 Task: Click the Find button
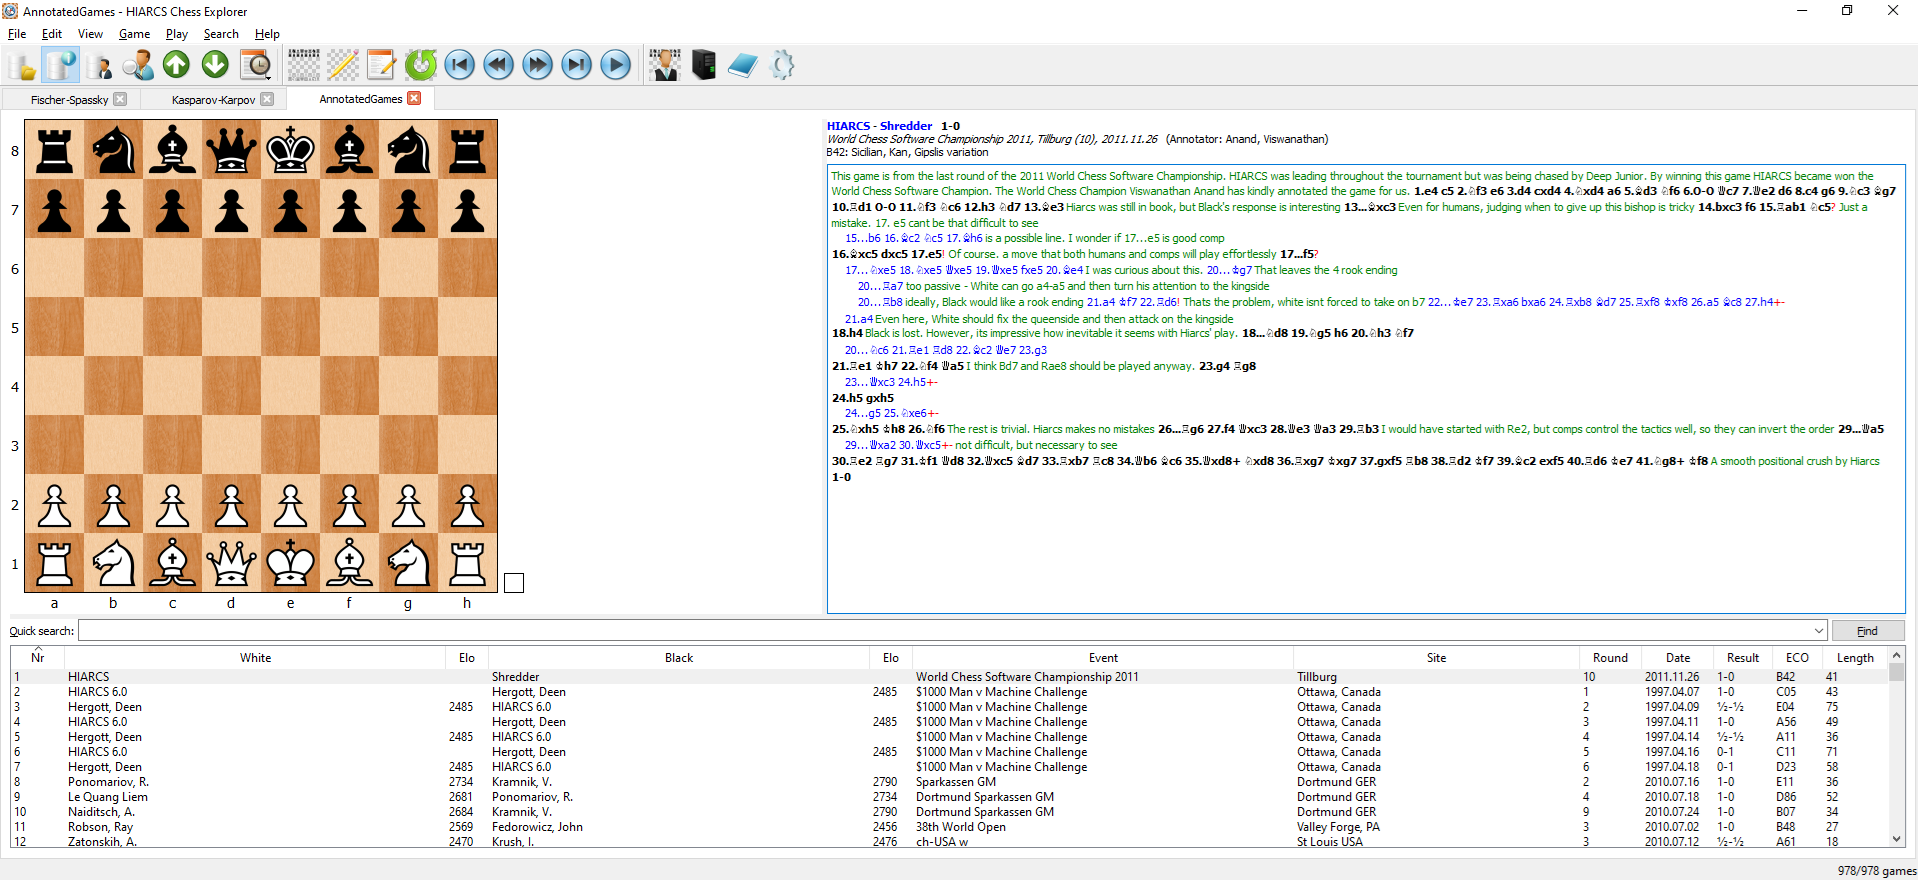(1867, 631)
